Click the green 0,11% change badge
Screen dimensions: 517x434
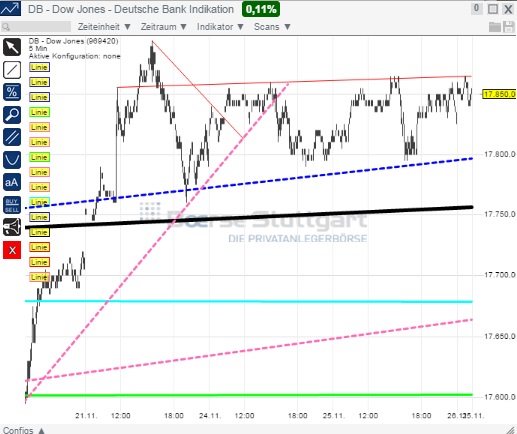point(261,9)
